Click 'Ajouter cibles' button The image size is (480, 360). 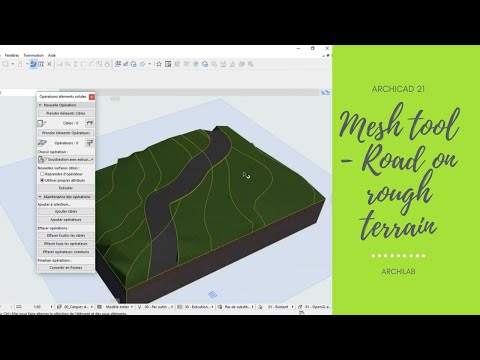(66, 211)
